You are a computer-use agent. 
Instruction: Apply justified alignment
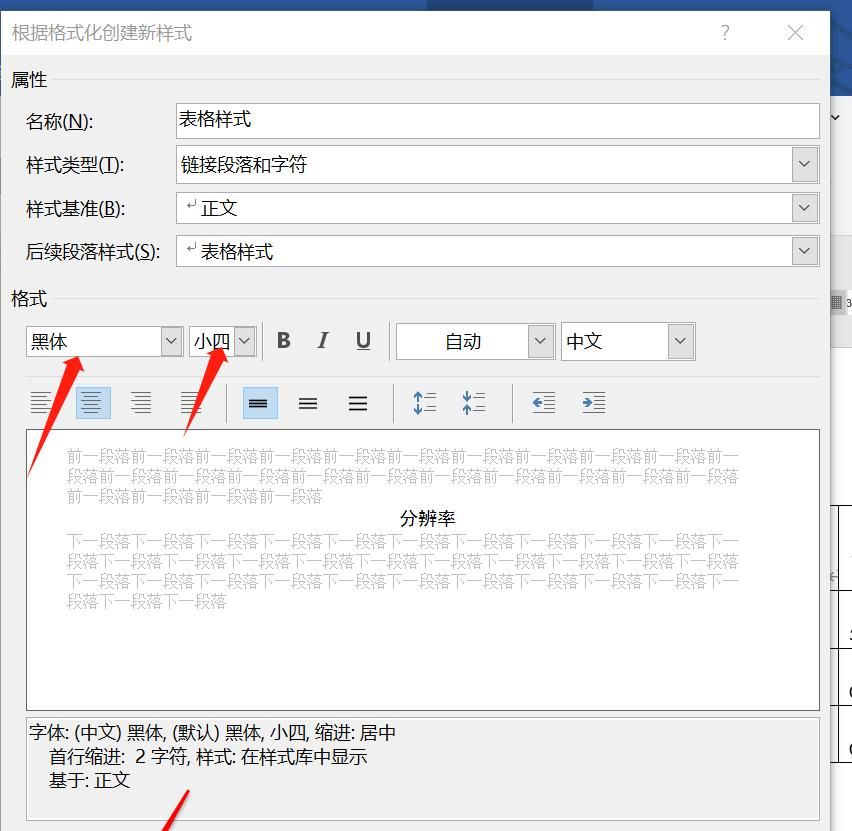tap(189, 402)
